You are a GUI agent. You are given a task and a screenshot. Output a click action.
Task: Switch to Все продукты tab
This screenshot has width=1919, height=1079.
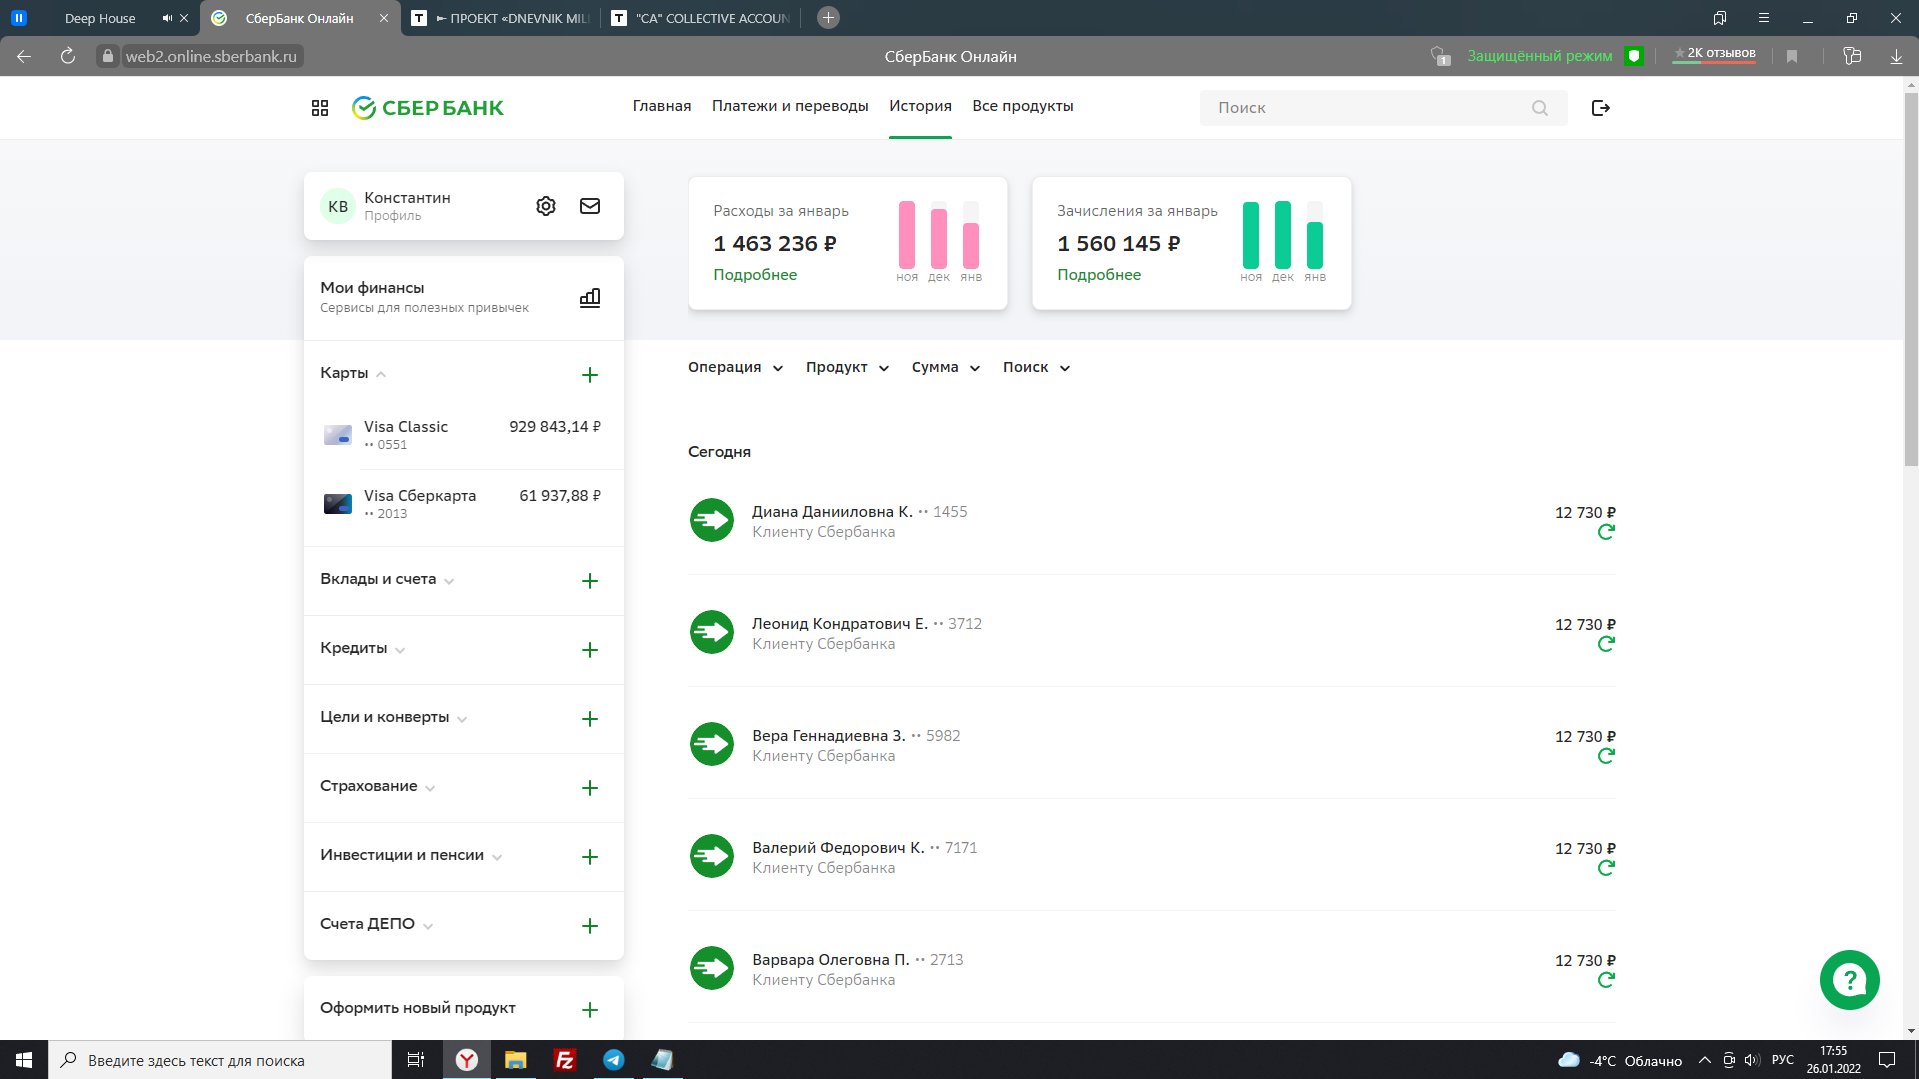[1022, 106]
